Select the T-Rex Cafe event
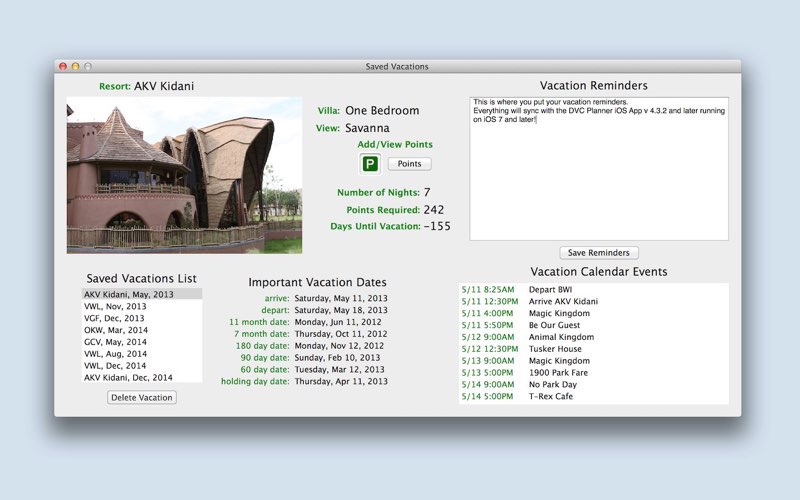The image size is (800, 500). [x=593, y=396]
